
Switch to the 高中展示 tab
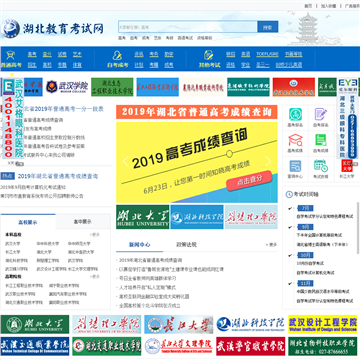(x=83, y=222)
